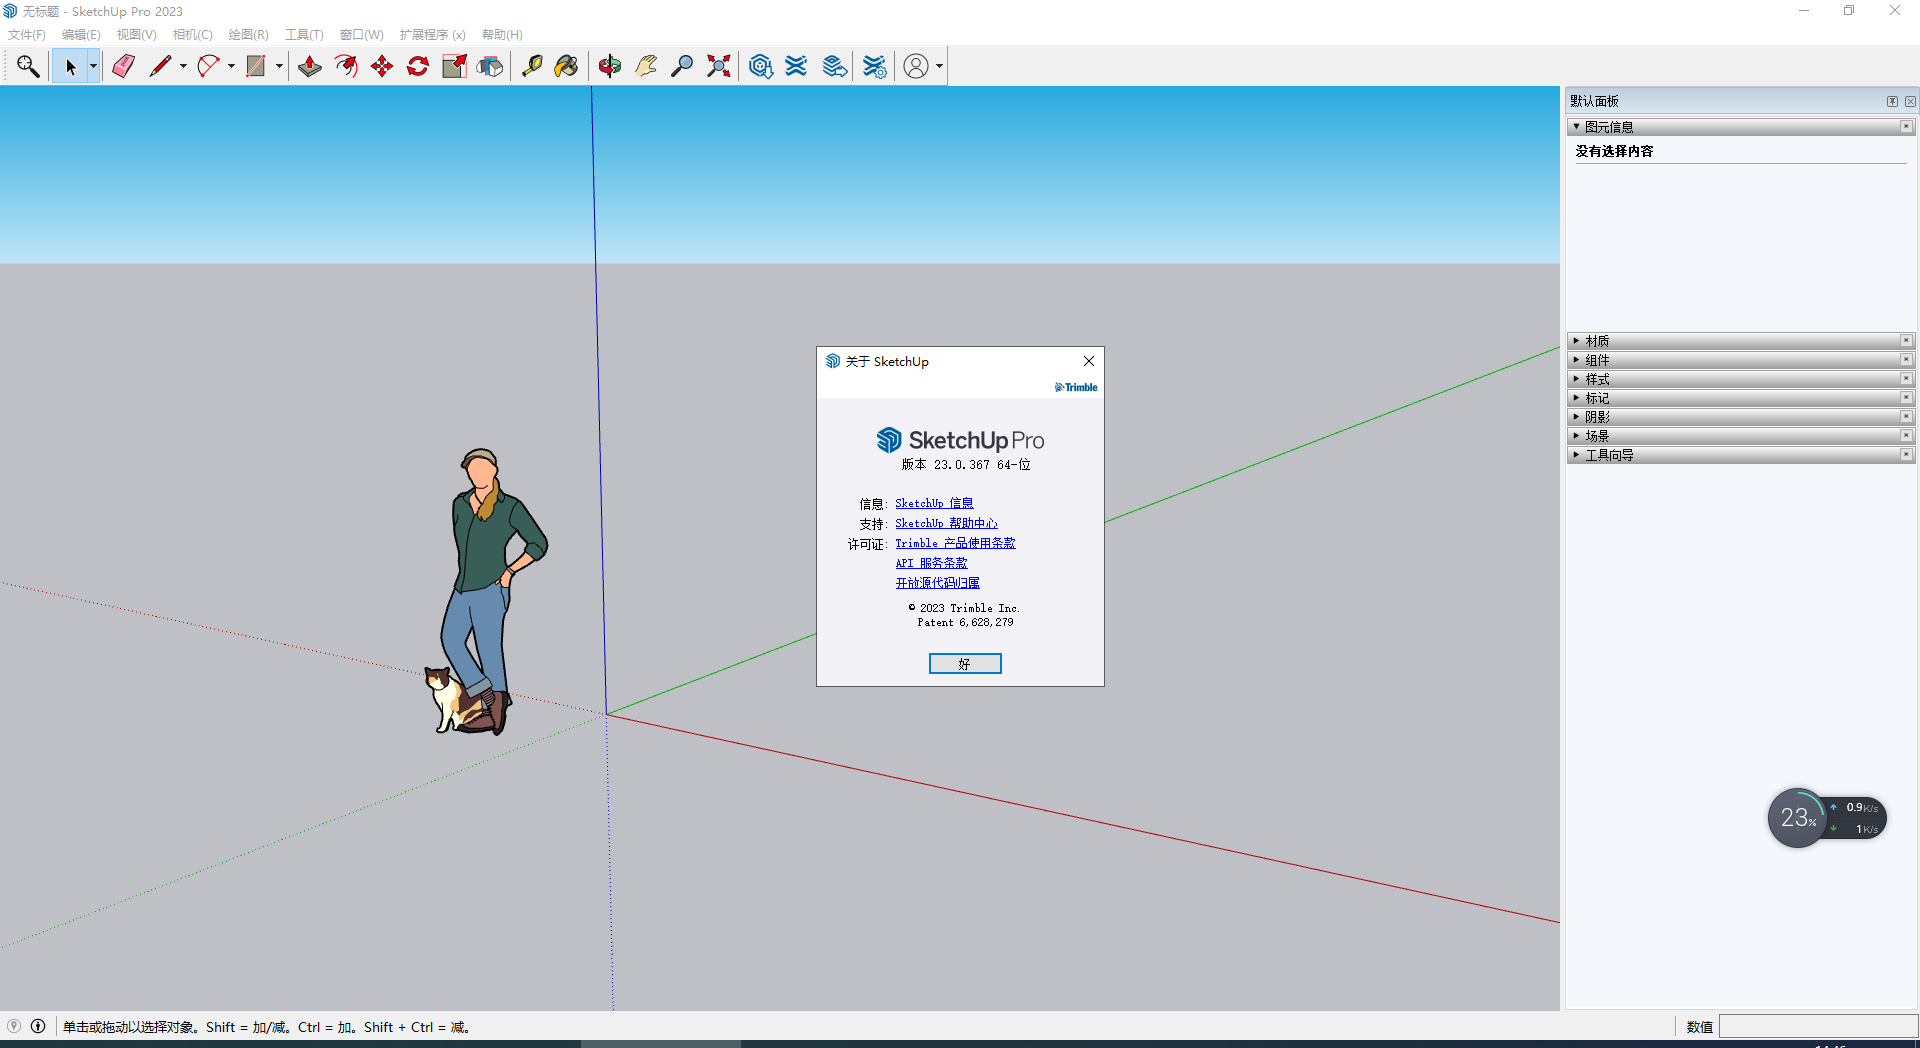
Task: Collapse the 图元信息 panel section
Action: (x=1608, y=127)
